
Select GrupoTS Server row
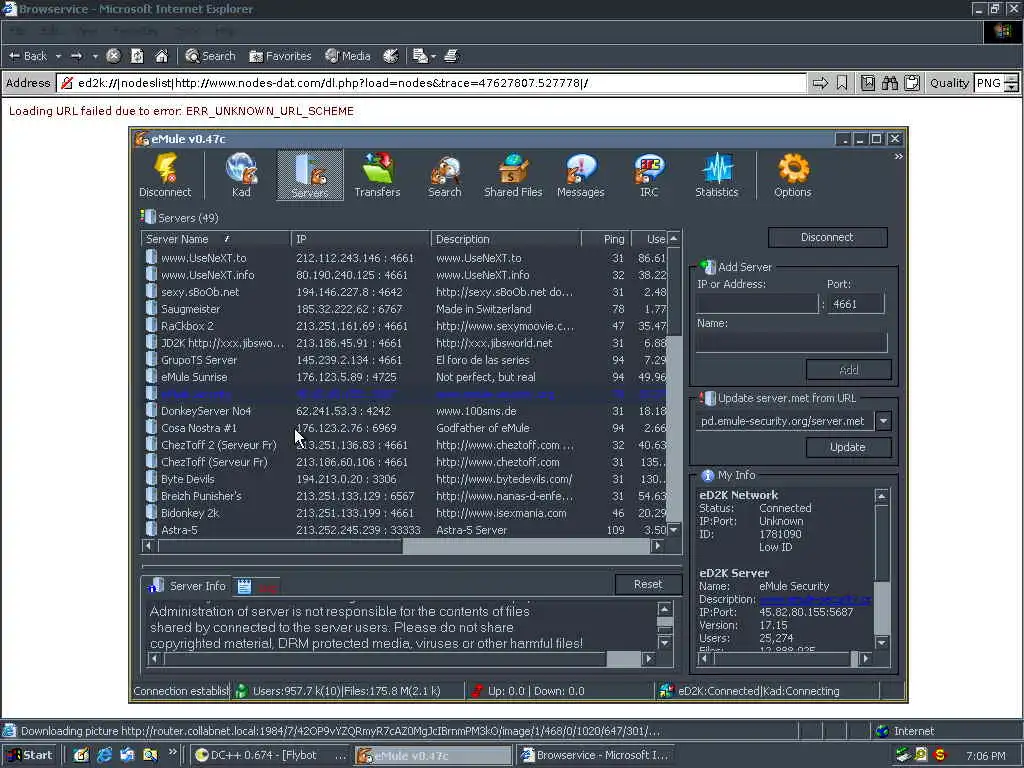coord(405,360)
